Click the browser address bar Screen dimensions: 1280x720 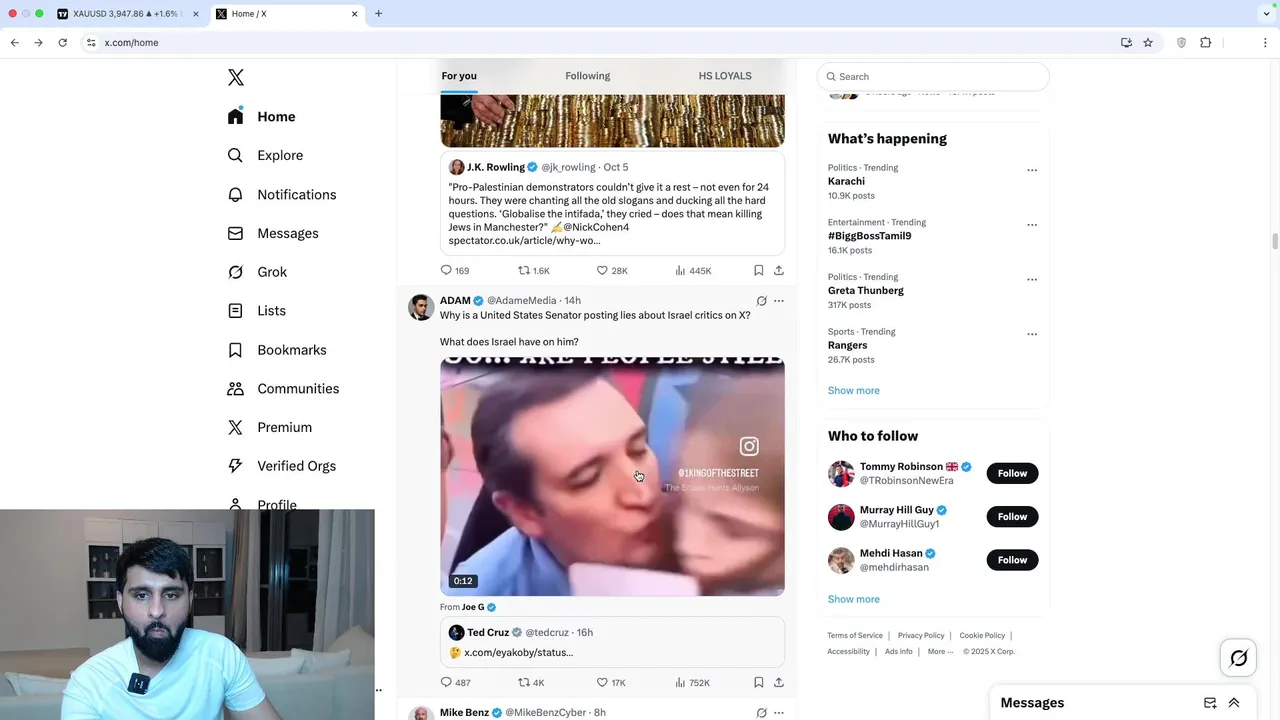600,43
